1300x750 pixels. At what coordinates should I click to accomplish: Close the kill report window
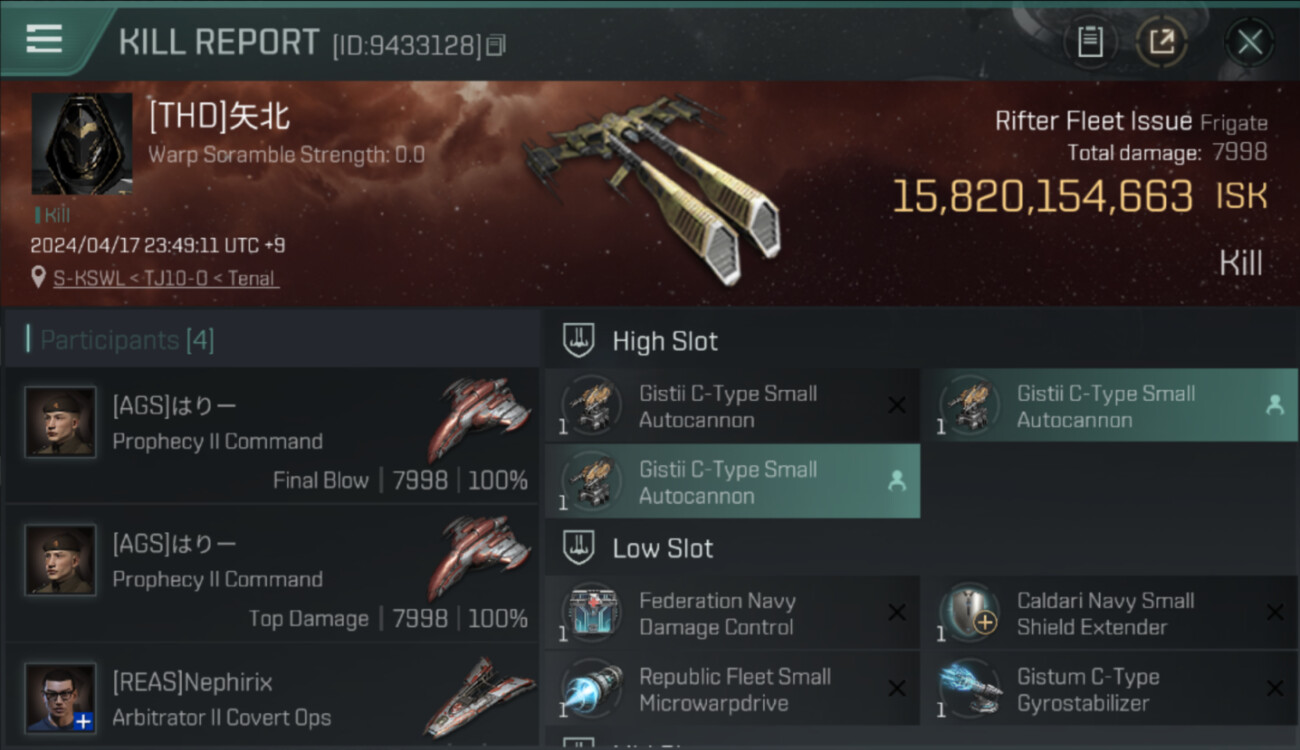1249,42
